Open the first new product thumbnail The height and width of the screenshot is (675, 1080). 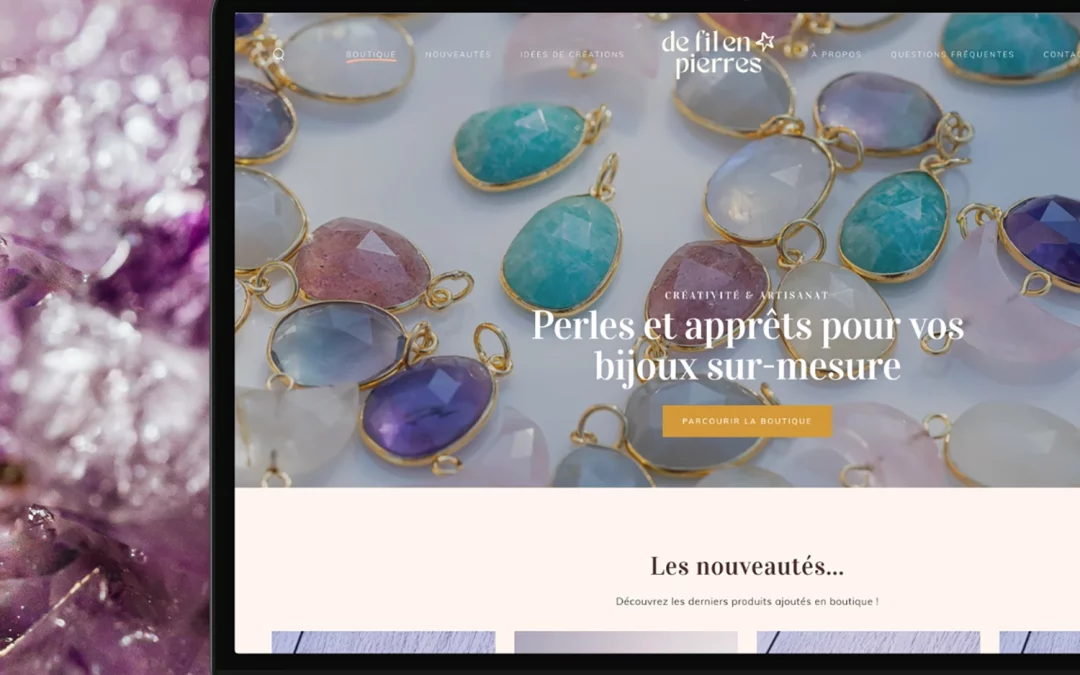(x=383, y=642)
